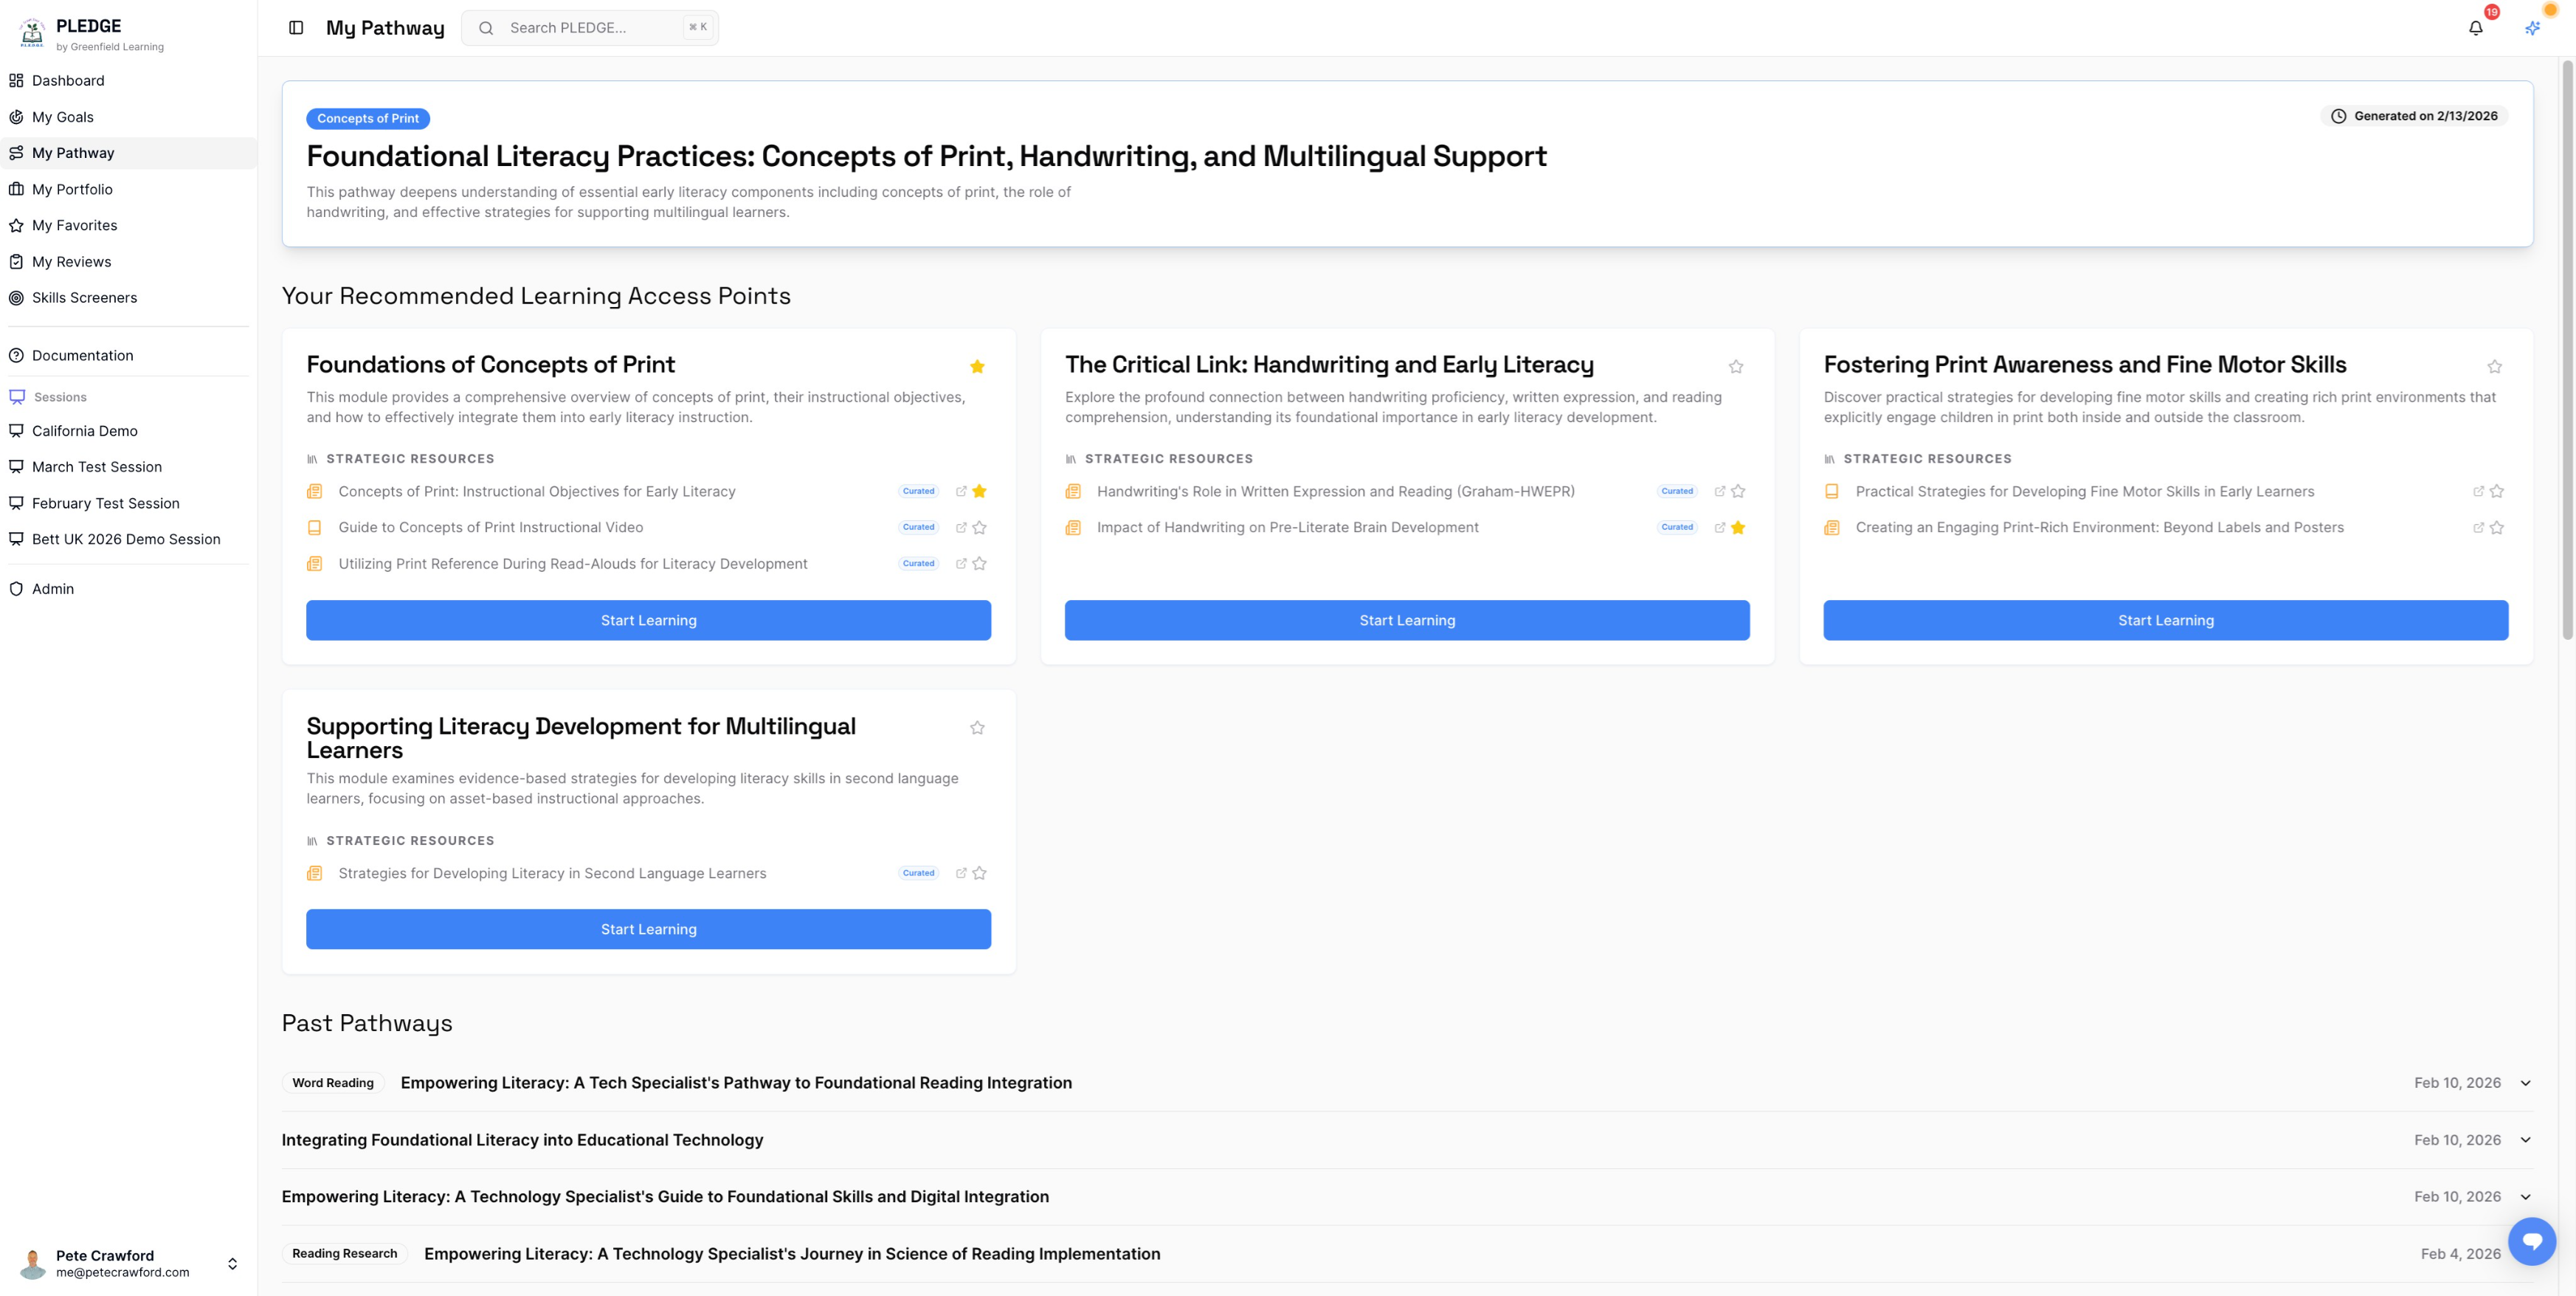Select My Portfolio in the sidebar
Screen dimensions: 2576x1296
pyautogui.click(x=72, y=189)
